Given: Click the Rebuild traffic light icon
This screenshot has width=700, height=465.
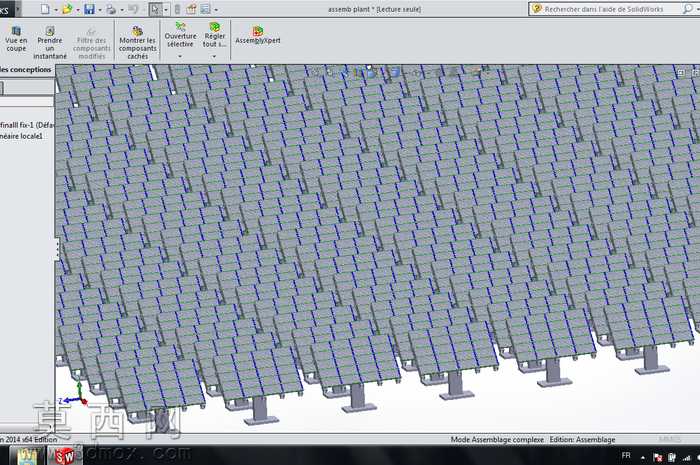Looking at the screenshot, I should pyautogui.click(x=177, y=9).
